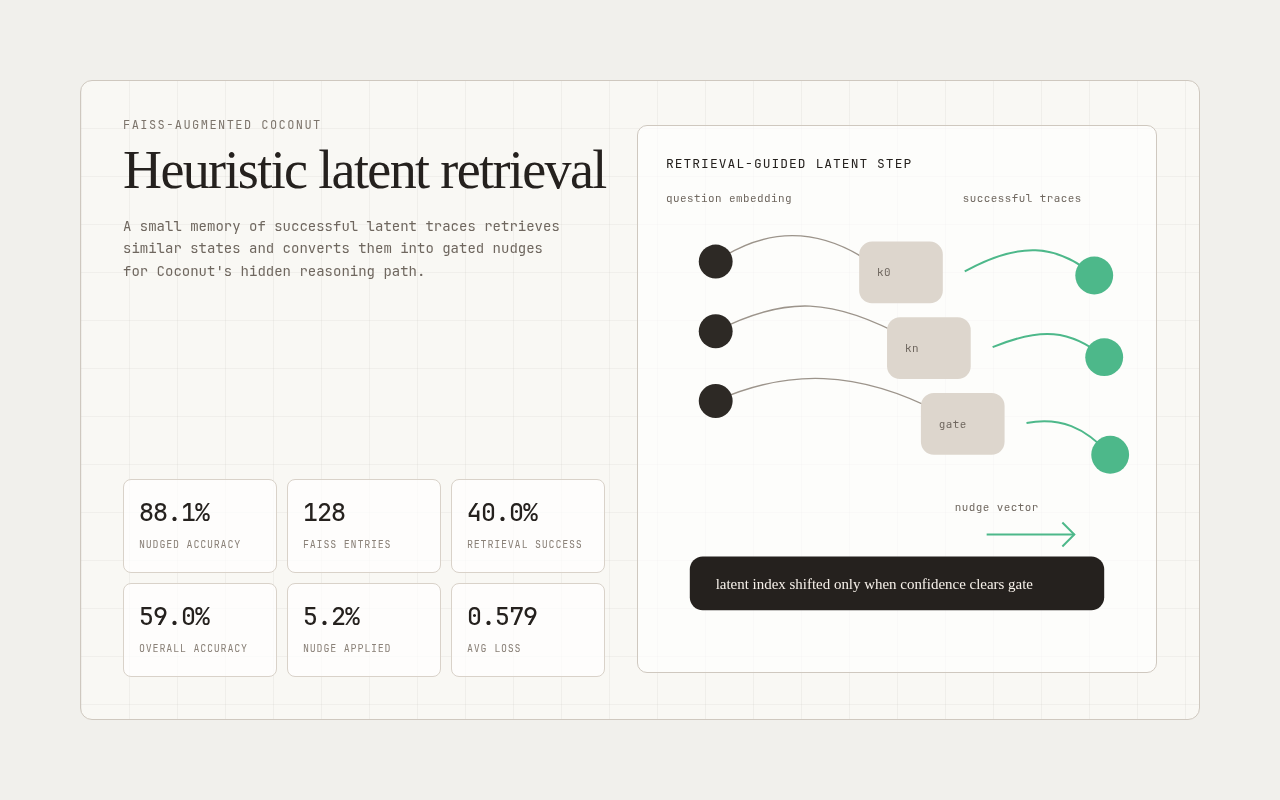Click the 40.0% Retrieval Success card
1280x800 pixels.
click(x=528, y=526)
